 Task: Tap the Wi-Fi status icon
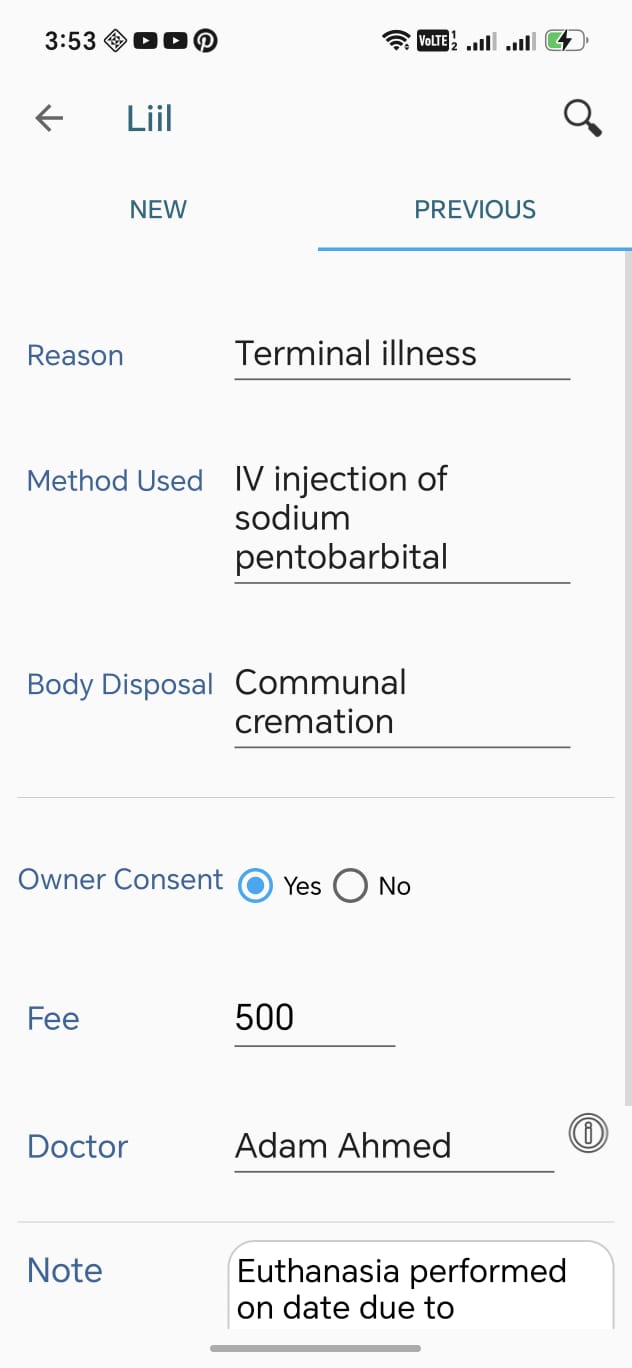(x=396, y=41)
